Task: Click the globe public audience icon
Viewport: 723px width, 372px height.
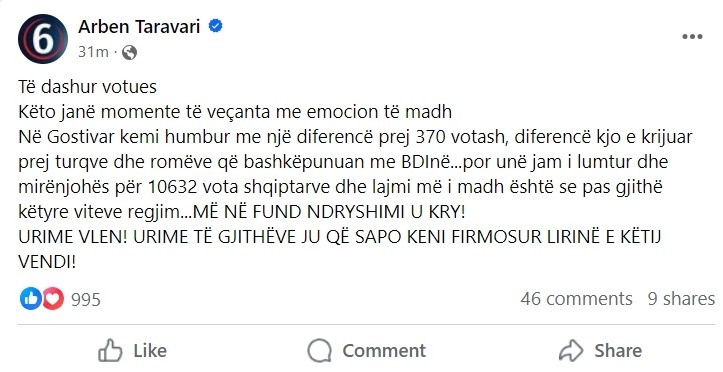Action: [130, 53]
